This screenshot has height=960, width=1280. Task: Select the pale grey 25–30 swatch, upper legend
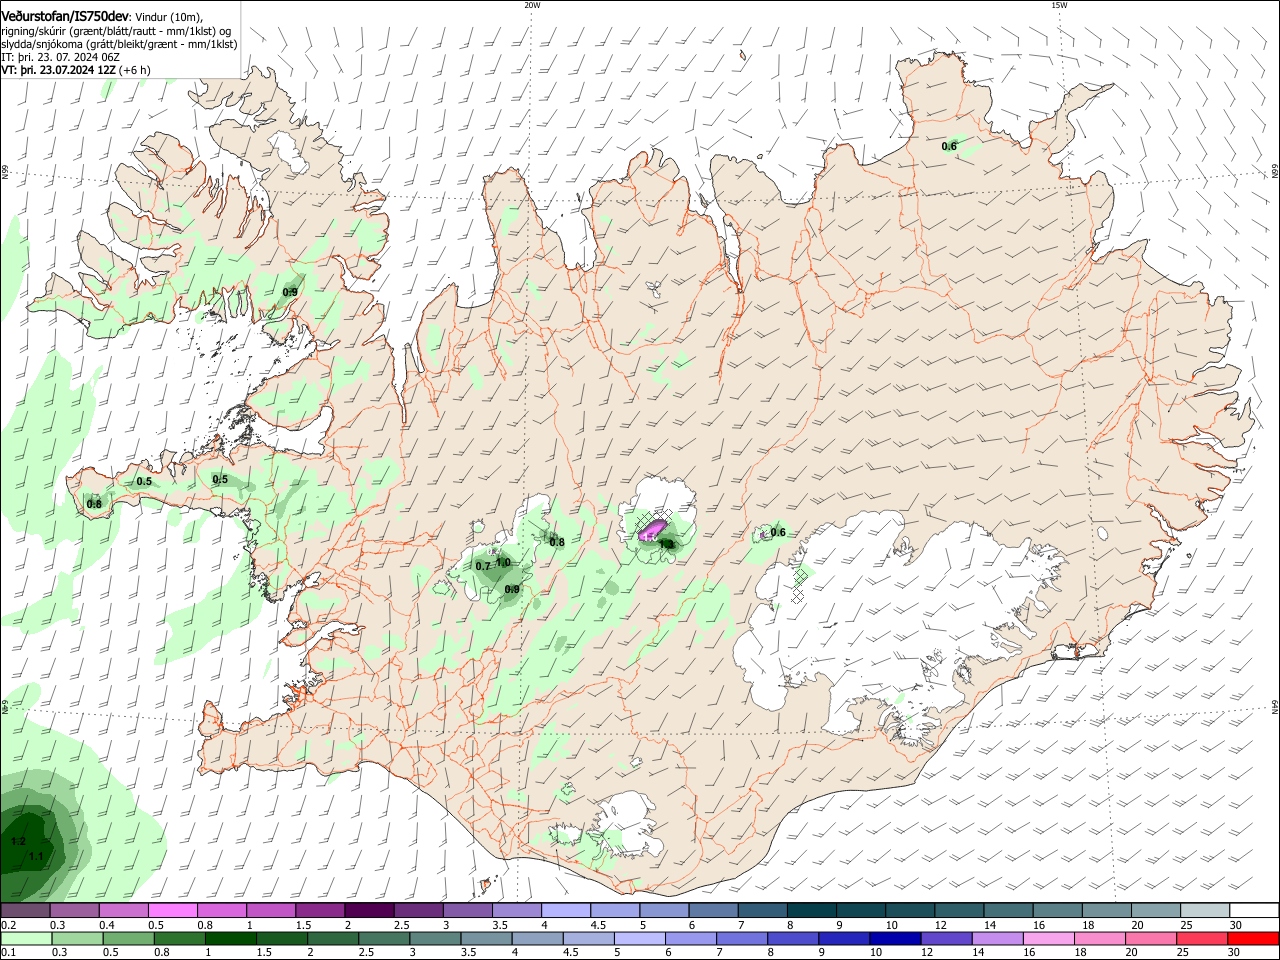(1206, 911)
